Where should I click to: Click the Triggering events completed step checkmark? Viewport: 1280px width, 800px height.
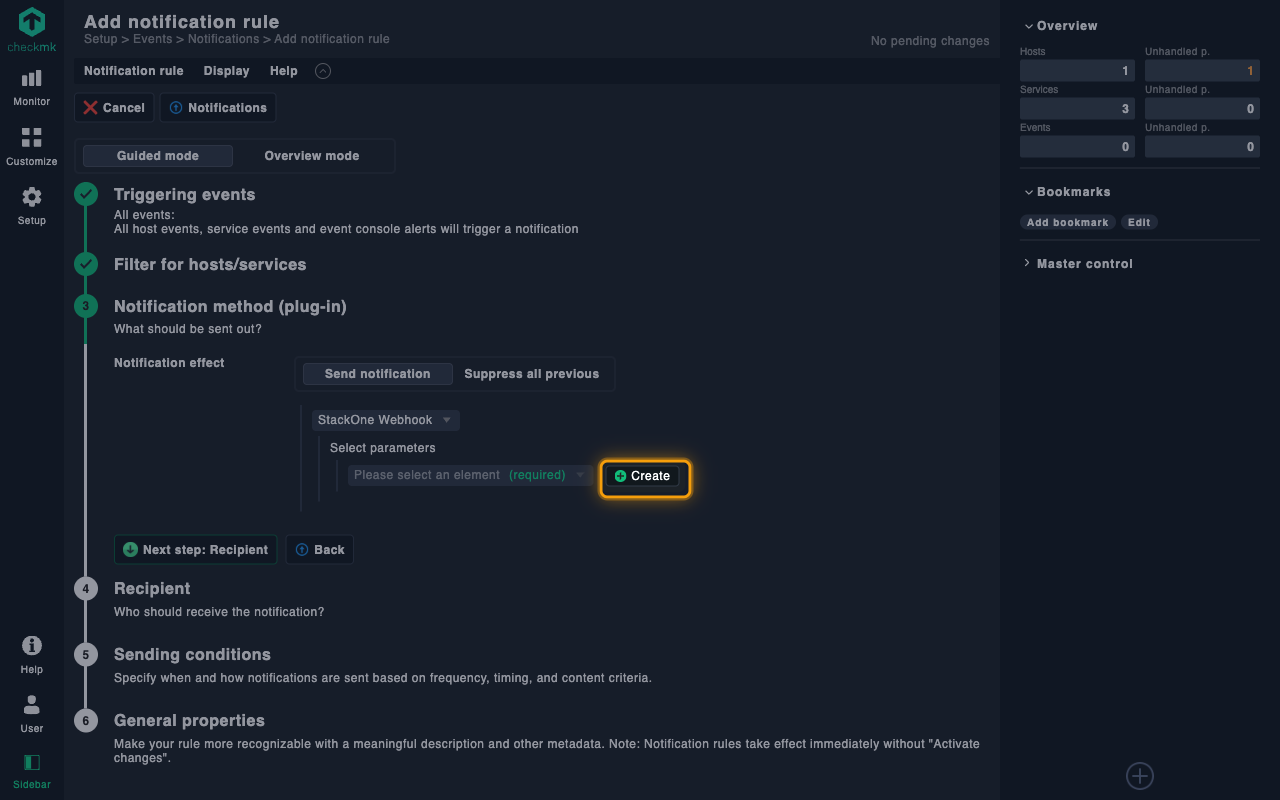(x=86, y=194)
